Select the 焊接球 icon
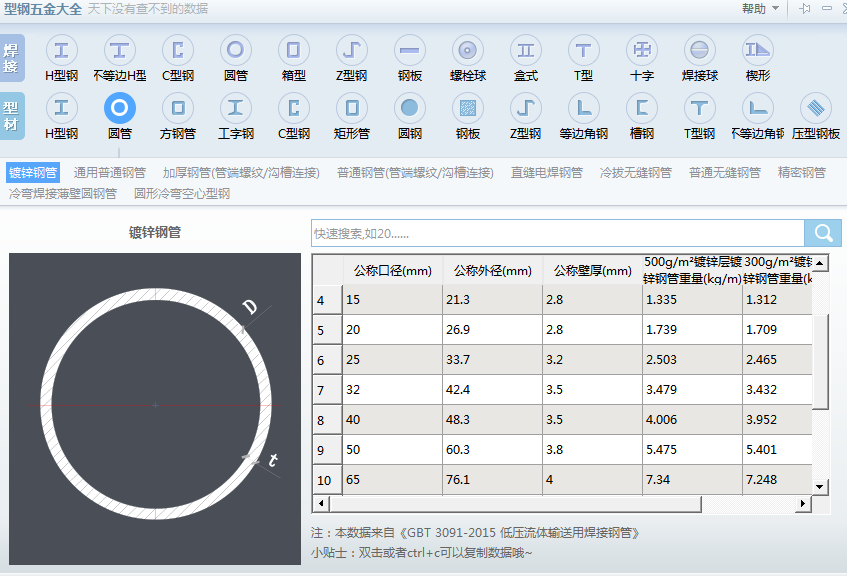Screen dimensions: 847x576 pos(700,51)
